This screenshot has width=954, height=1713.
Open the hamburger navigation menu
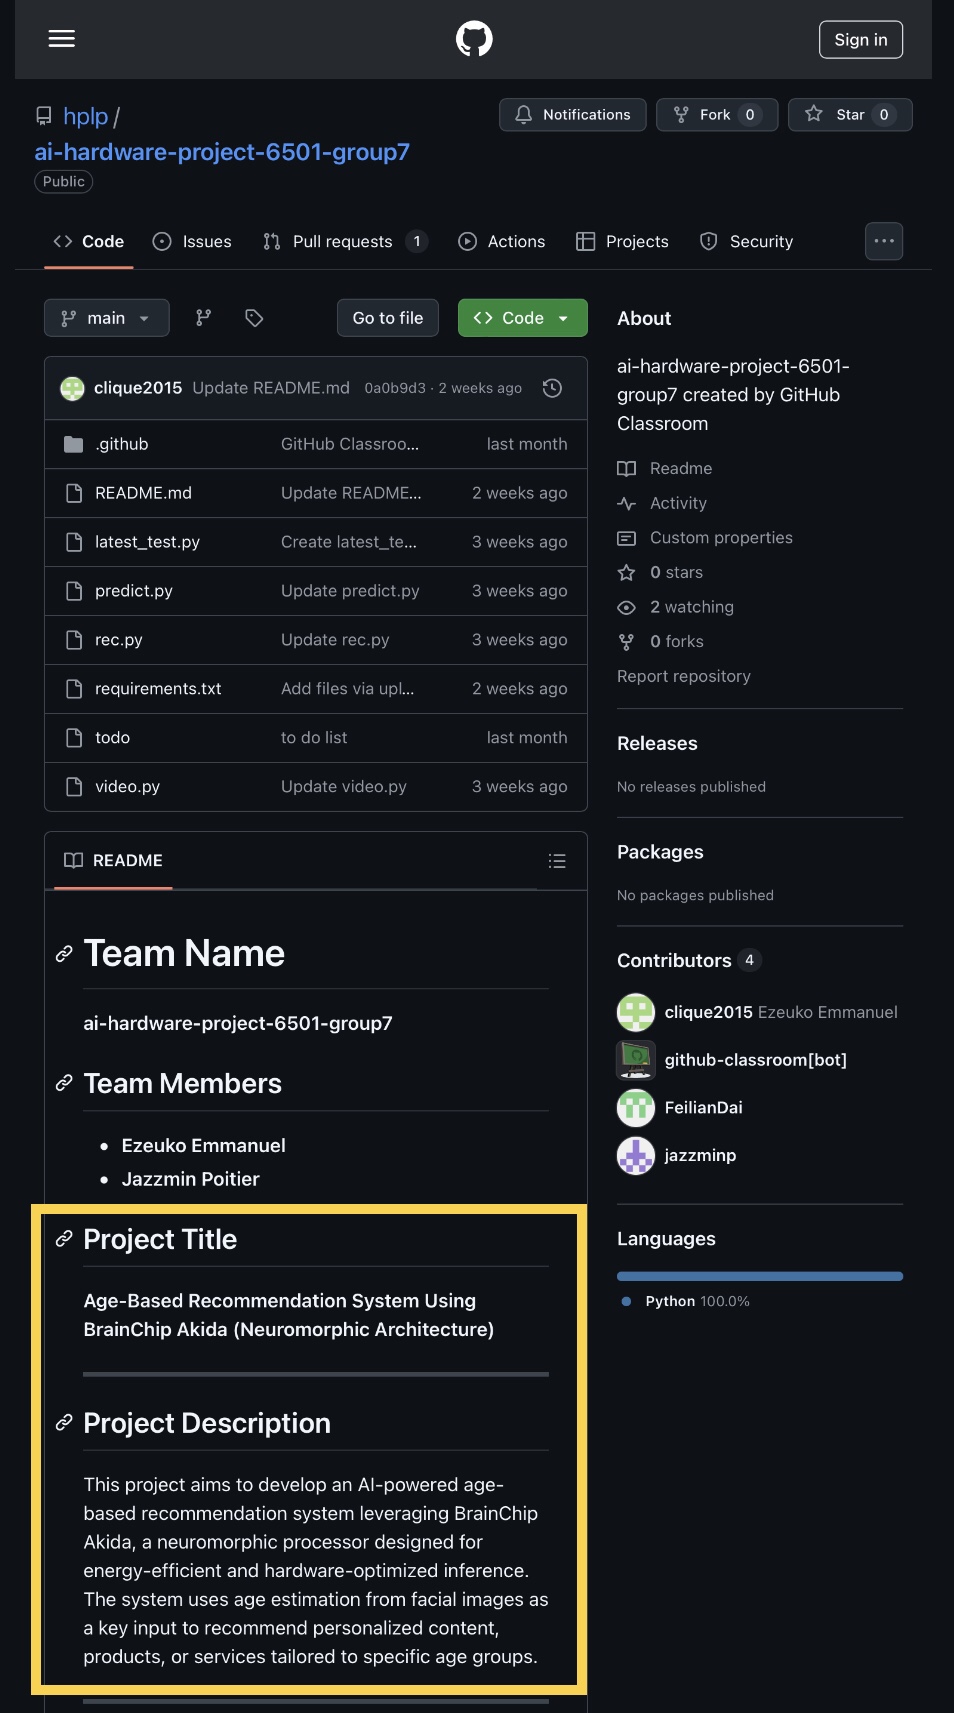(62, 39)
